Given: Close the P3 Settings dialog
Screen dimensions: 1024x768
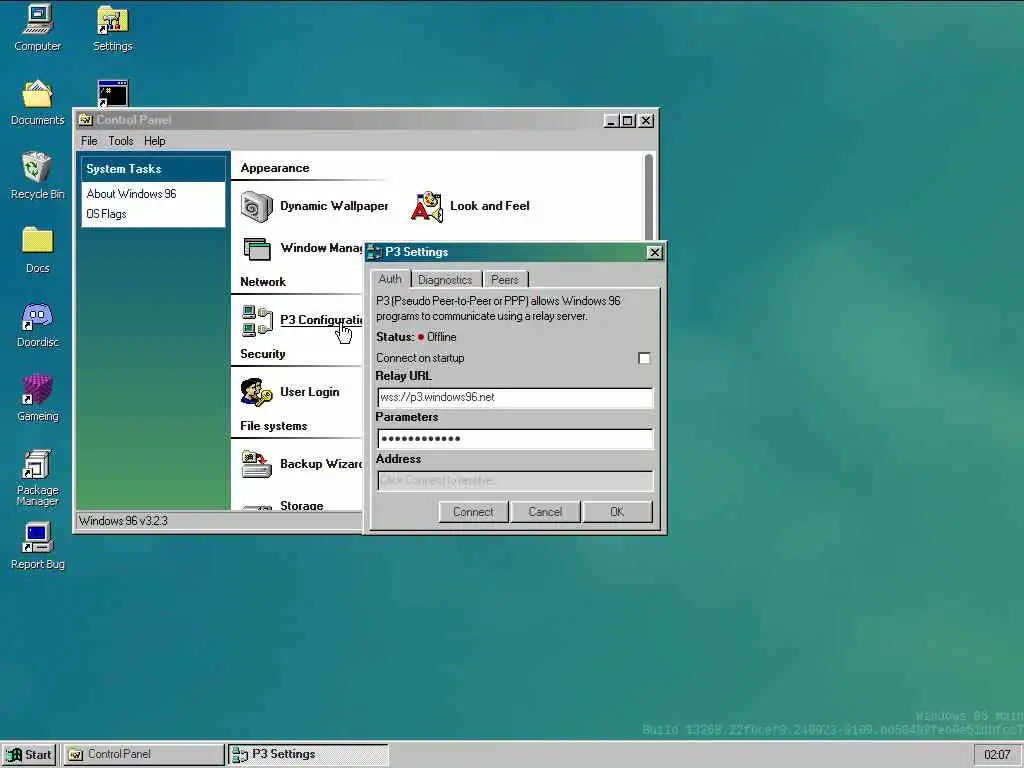Looking at the screenshot, I should point(654,253).
